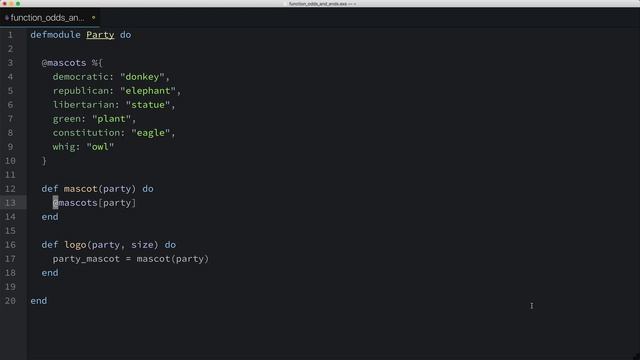Click the function name "logo"
The image size is (640, 360).
[x=75, y=245]
